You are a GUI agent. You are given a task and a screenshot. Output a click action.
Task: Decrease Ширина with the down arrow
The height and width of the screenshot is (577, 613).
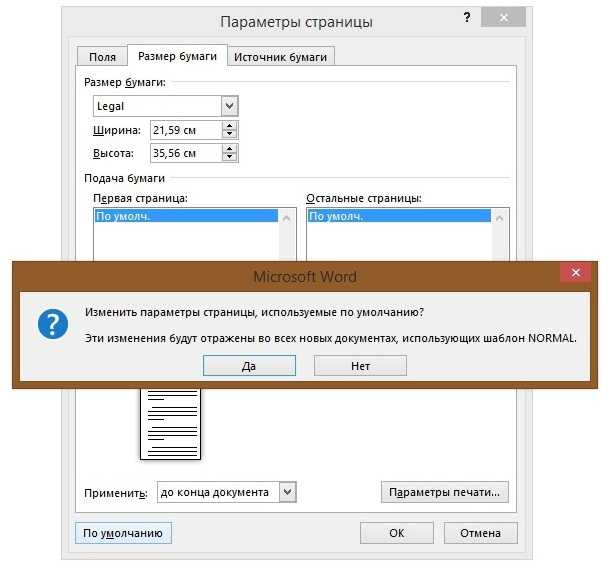tap(230, 135)
